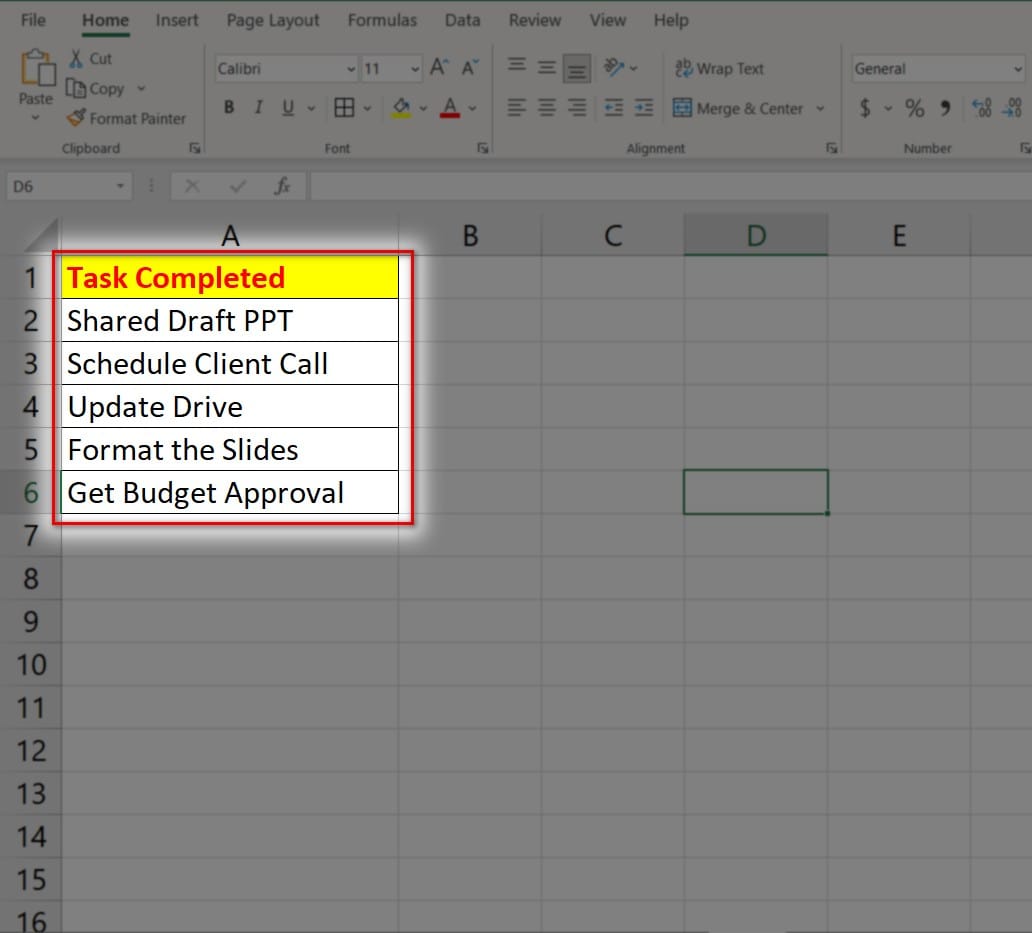Screen dimensions: 1032x933
Task: Click the Cut scissors icon
Action: tap(76, 59)
